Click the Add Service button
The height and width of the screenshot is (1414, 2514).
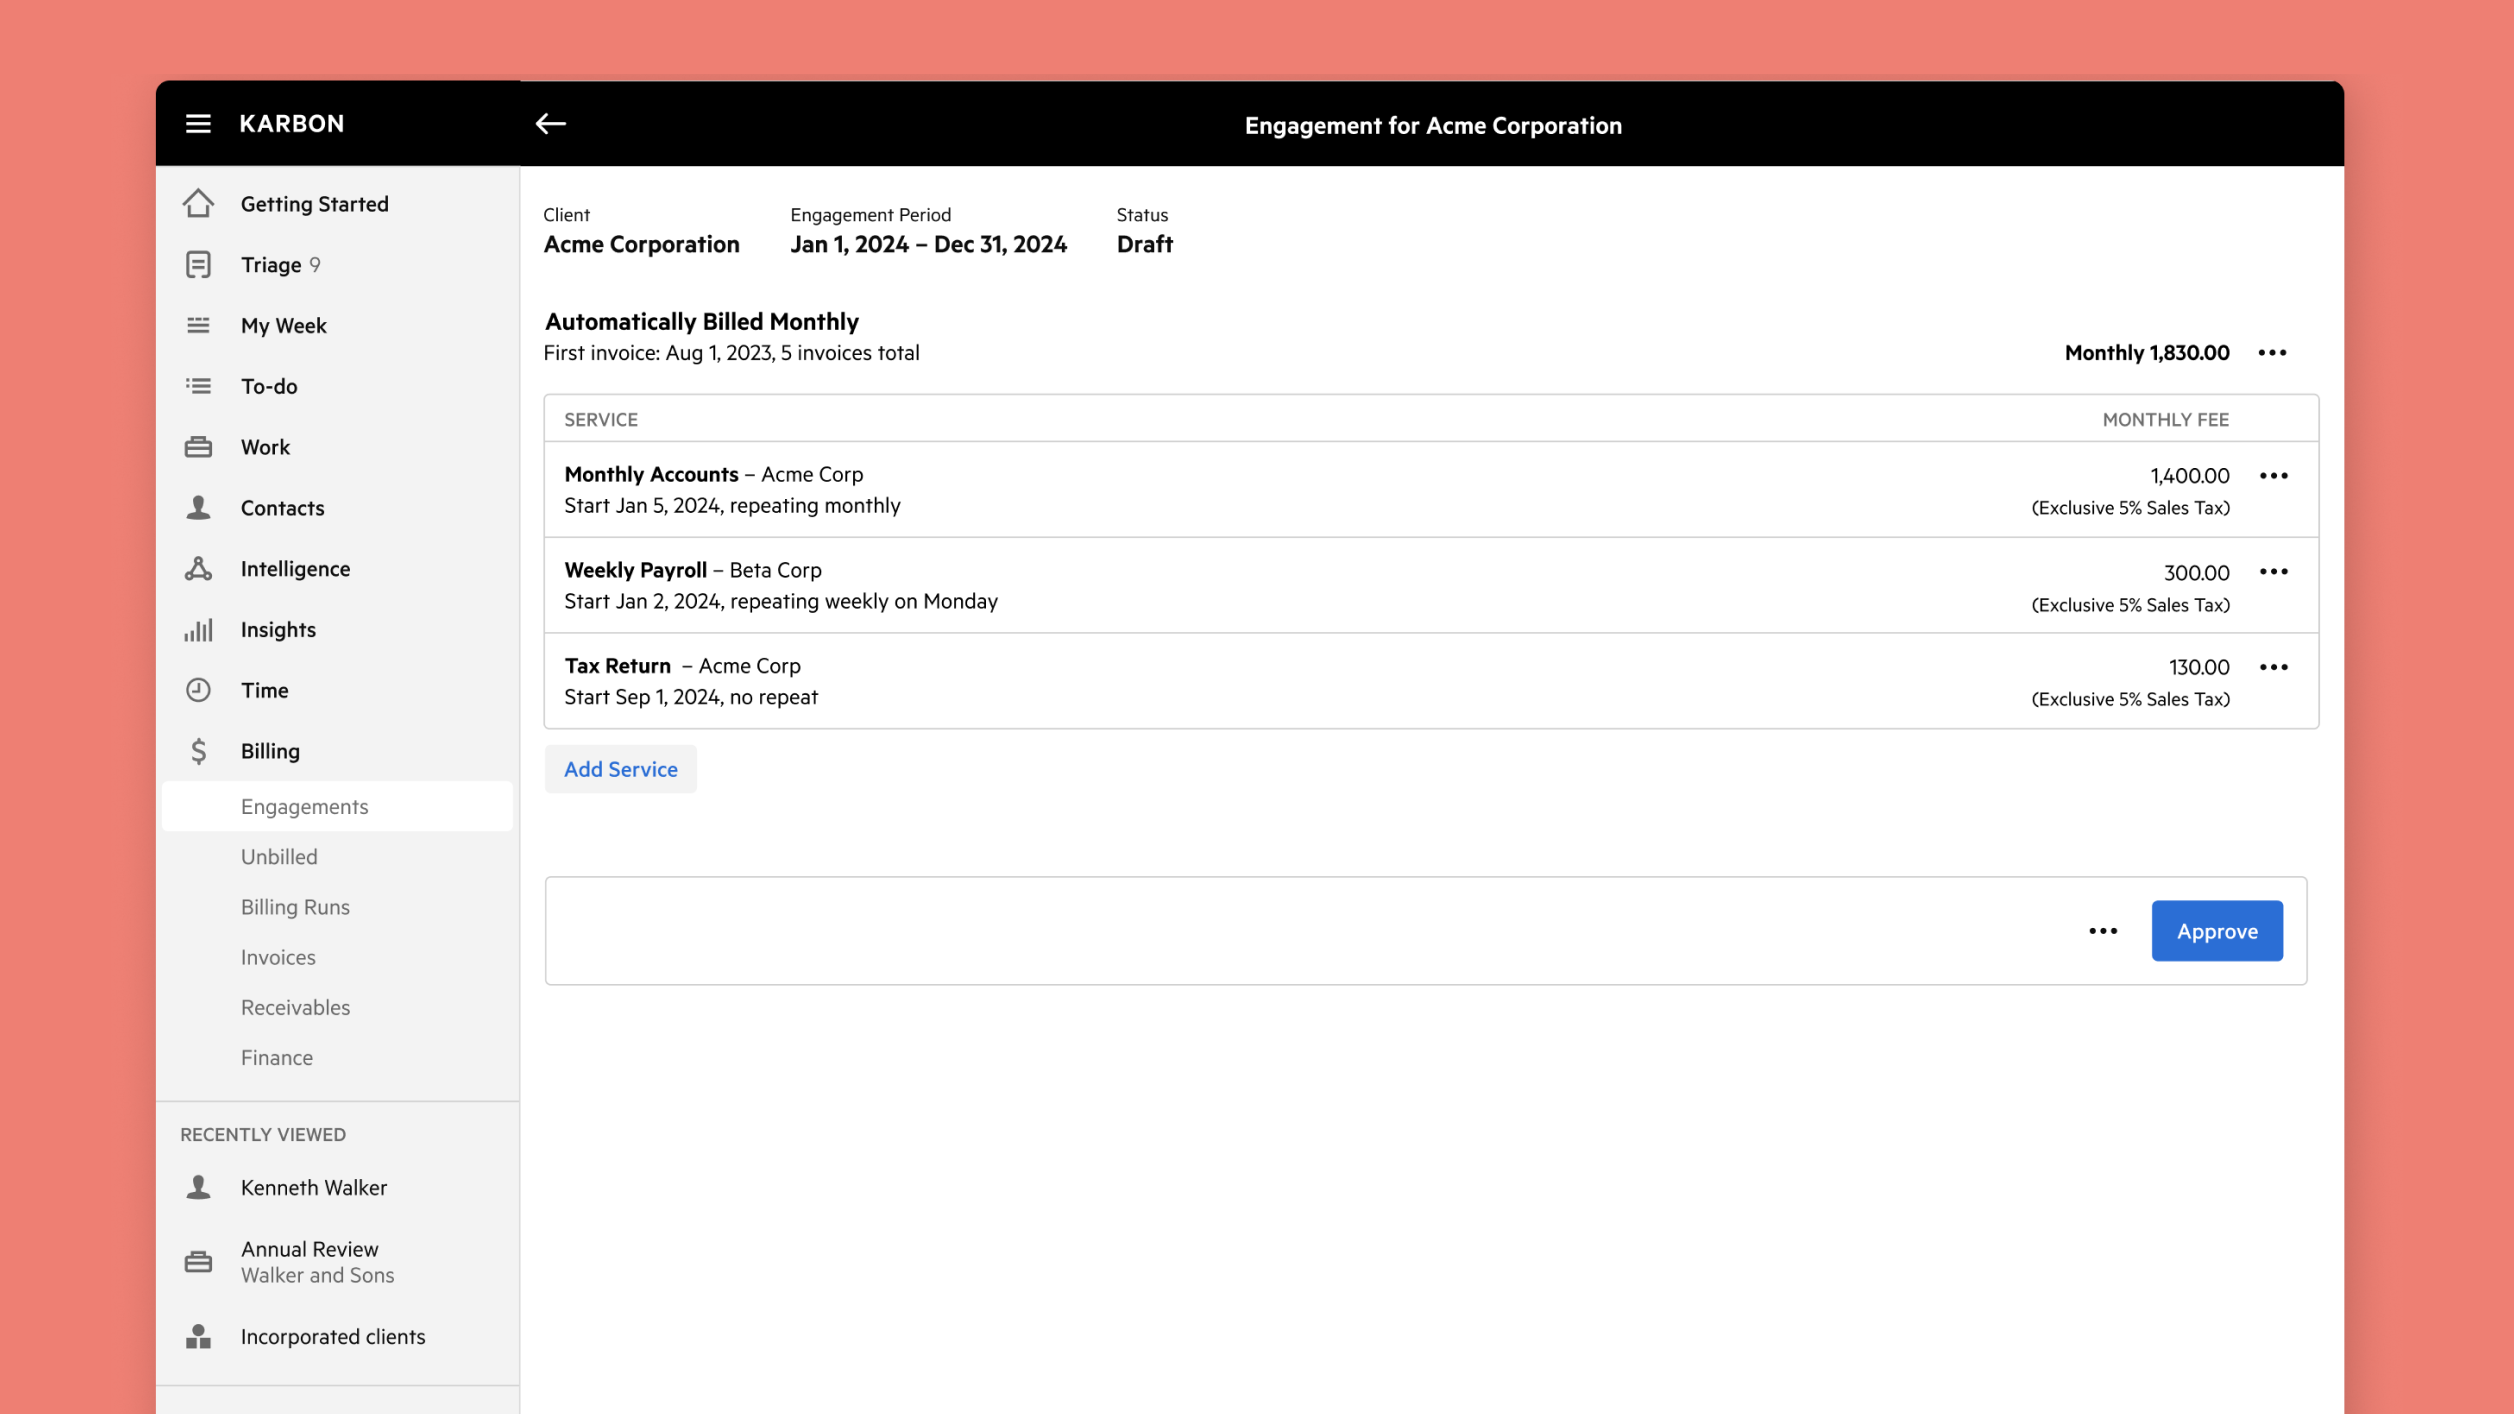coord(620,769)
